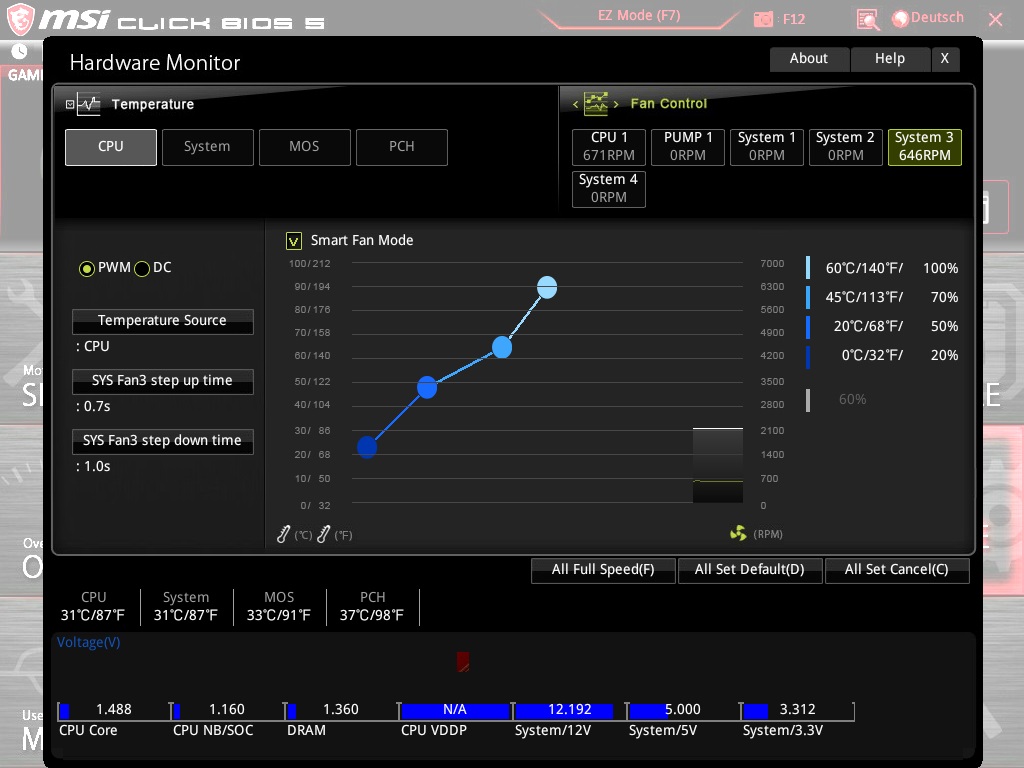This screenshot has width=1024, height=768.
Task: Close the BIOS with the red X
Action: click(996, 20)
